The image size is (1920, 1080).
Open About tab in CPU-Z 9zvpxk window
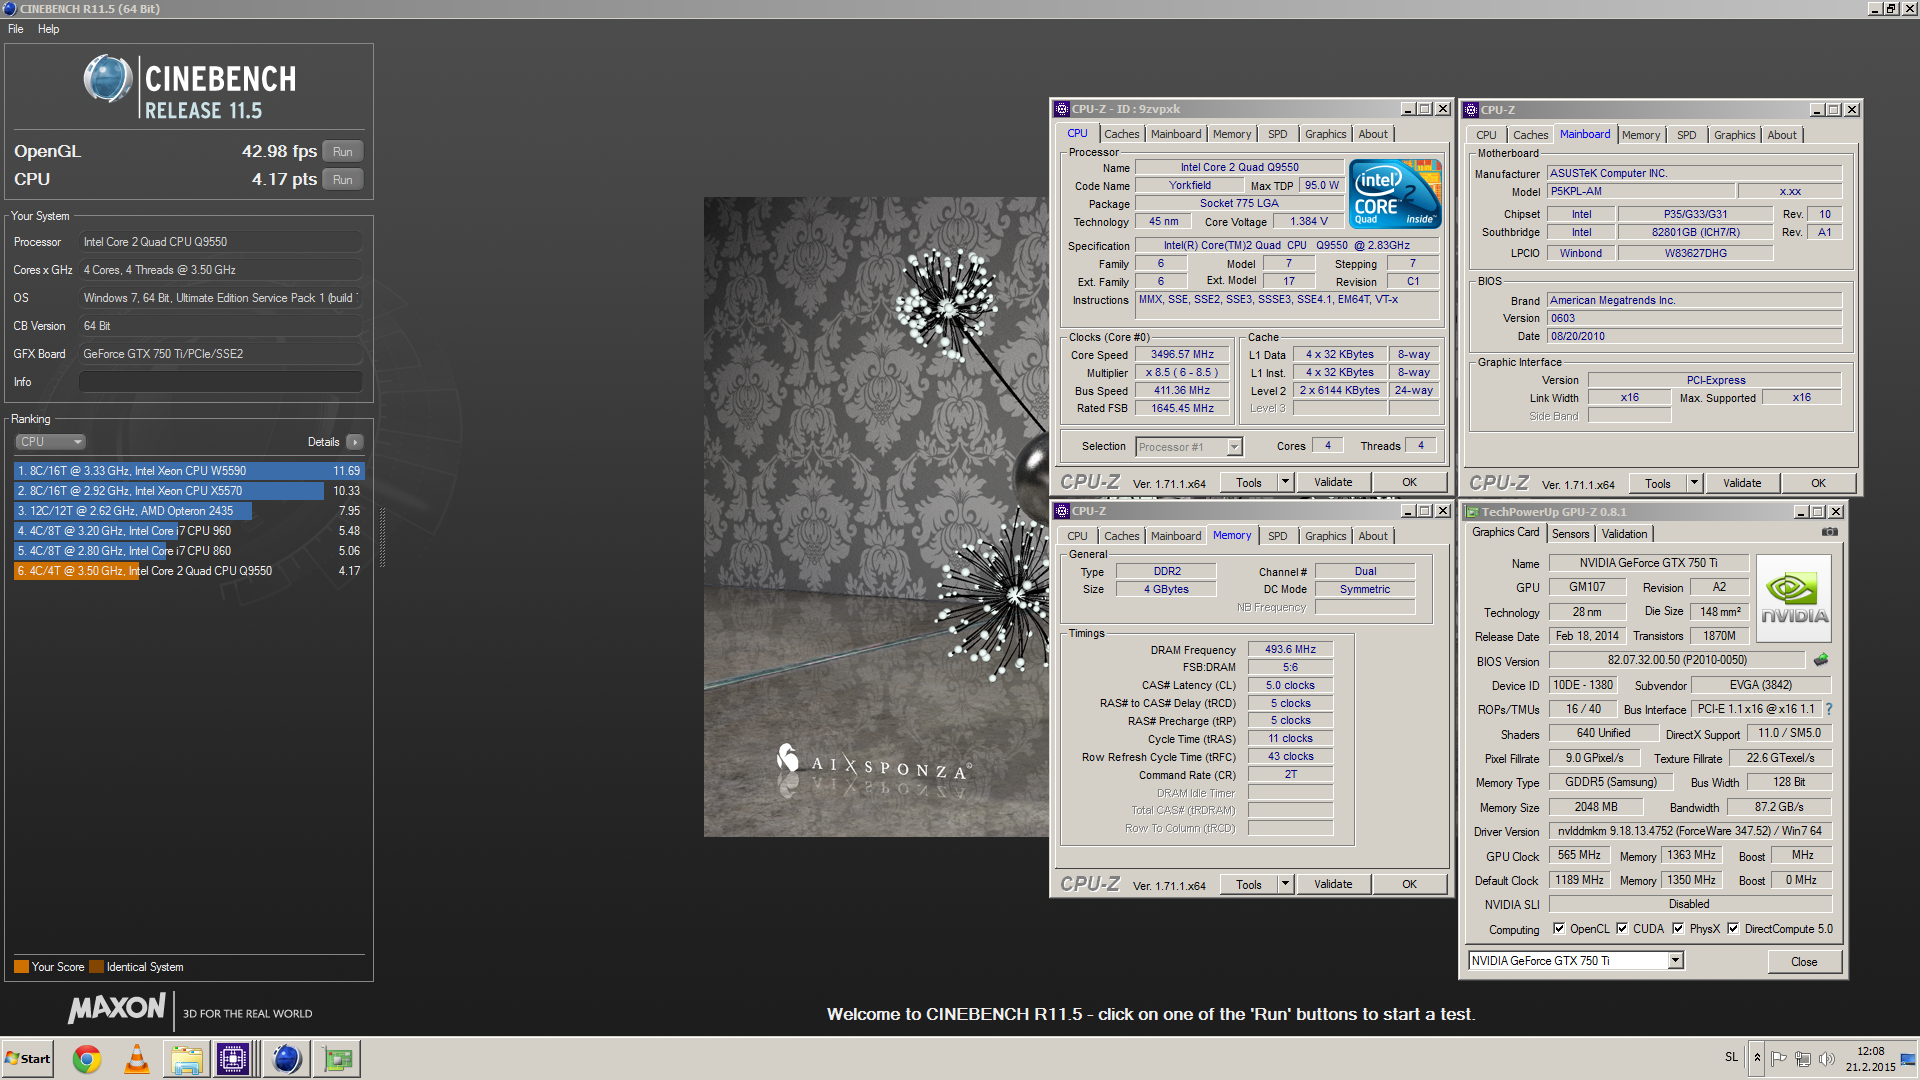click(x=1373, y=134)
